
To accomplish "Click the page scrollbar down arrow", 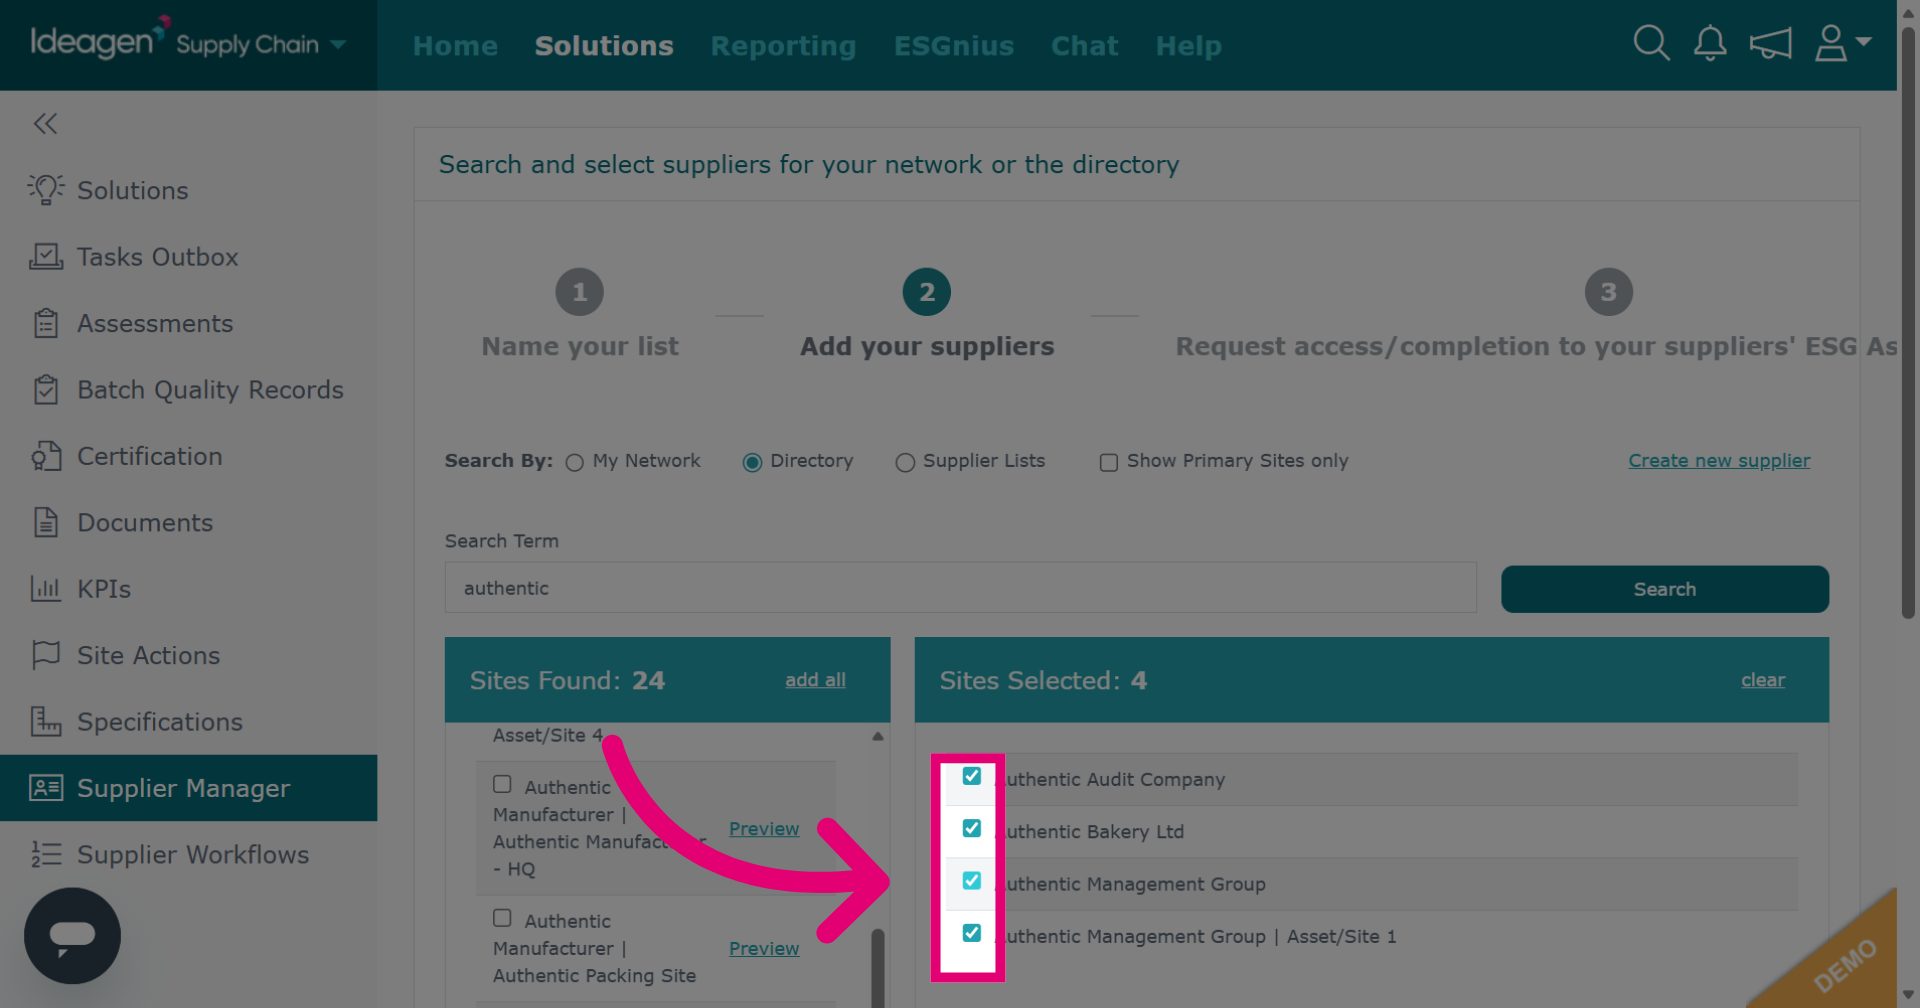I will (x=1908, y=995).
